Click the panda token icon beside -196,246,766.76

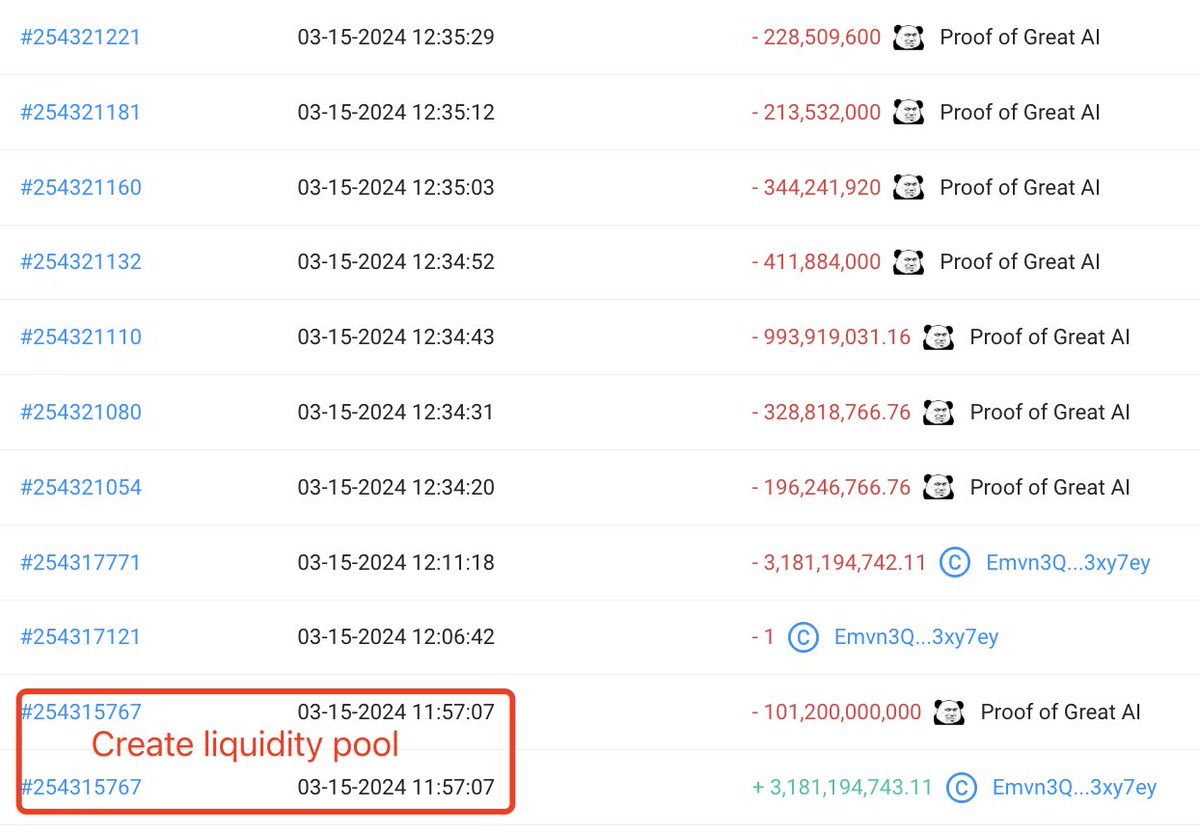[x=938, y=487]
